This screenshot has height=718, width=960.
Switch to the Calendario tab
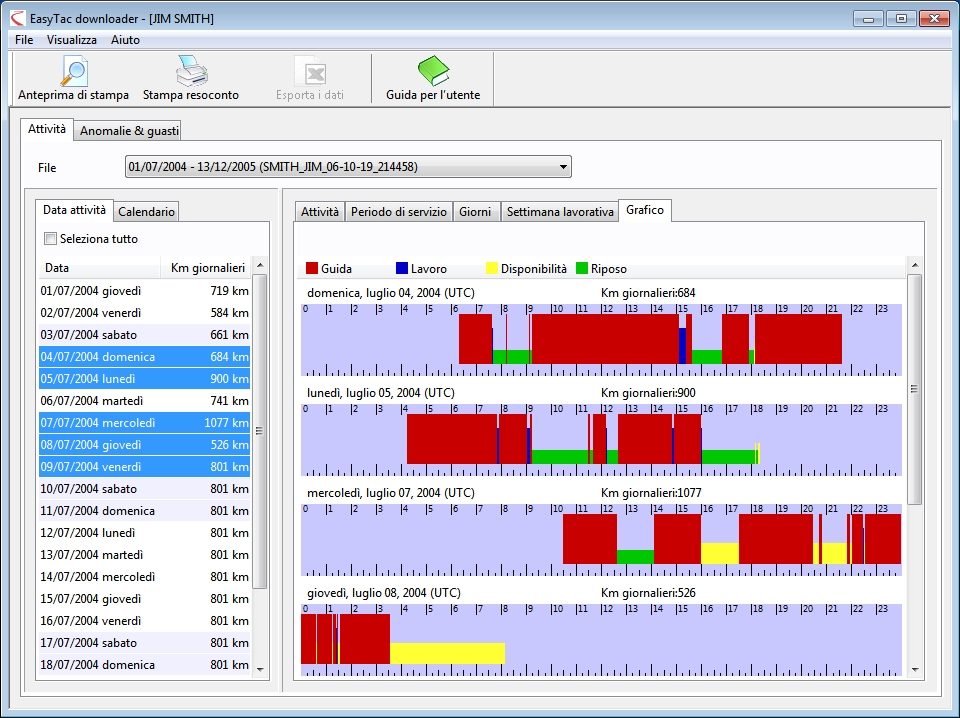(x=147, y=211)
